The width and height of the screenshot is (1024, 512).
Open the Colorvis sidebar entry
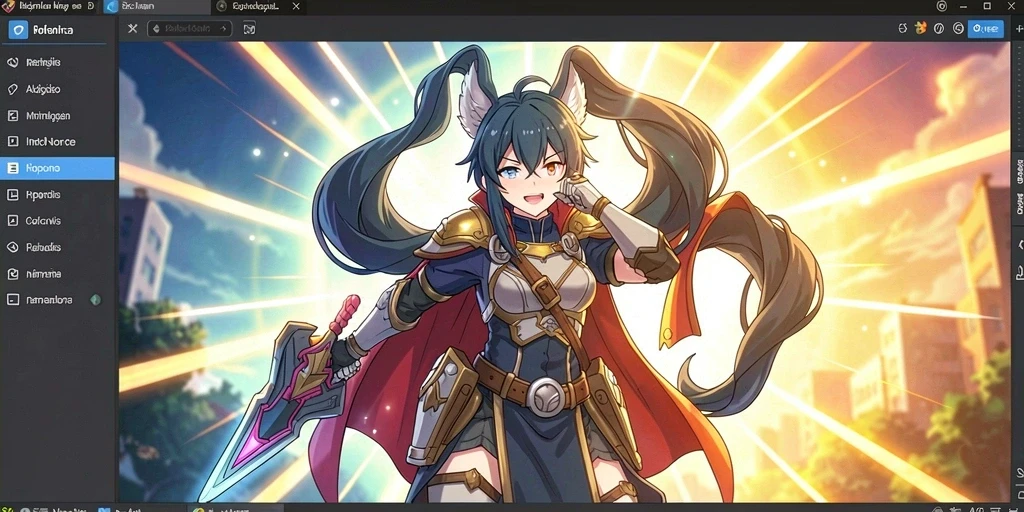pos(57,221)
